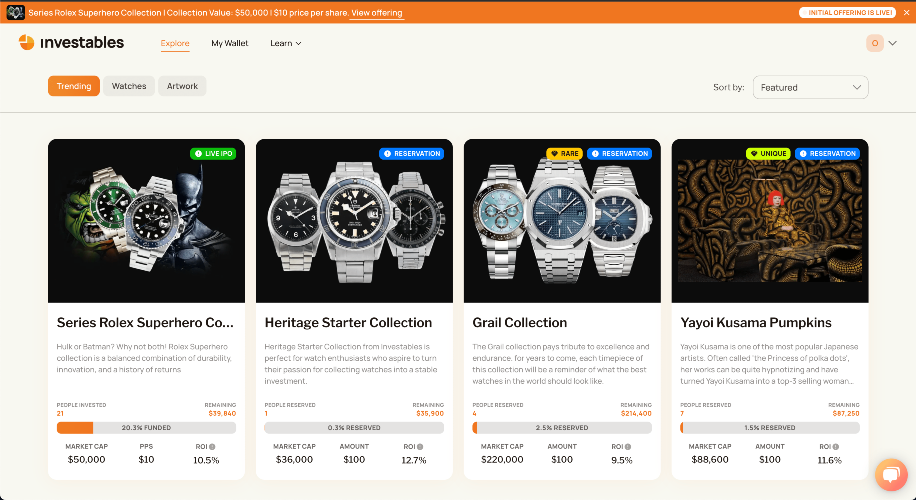Viewport: 916px width, 500px height.
Task: Click the $87,250 remaining amount
Action: [846, 414]
